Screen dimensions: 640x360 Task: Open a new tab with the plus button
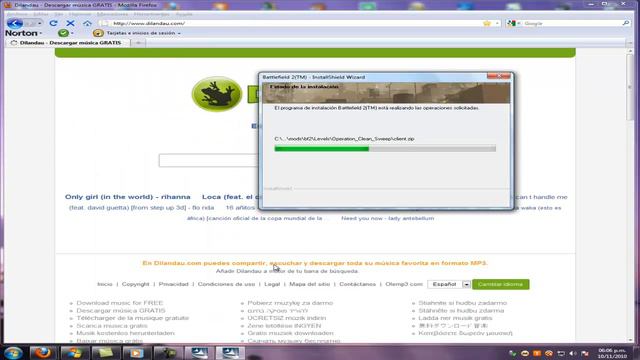point(138,42)
